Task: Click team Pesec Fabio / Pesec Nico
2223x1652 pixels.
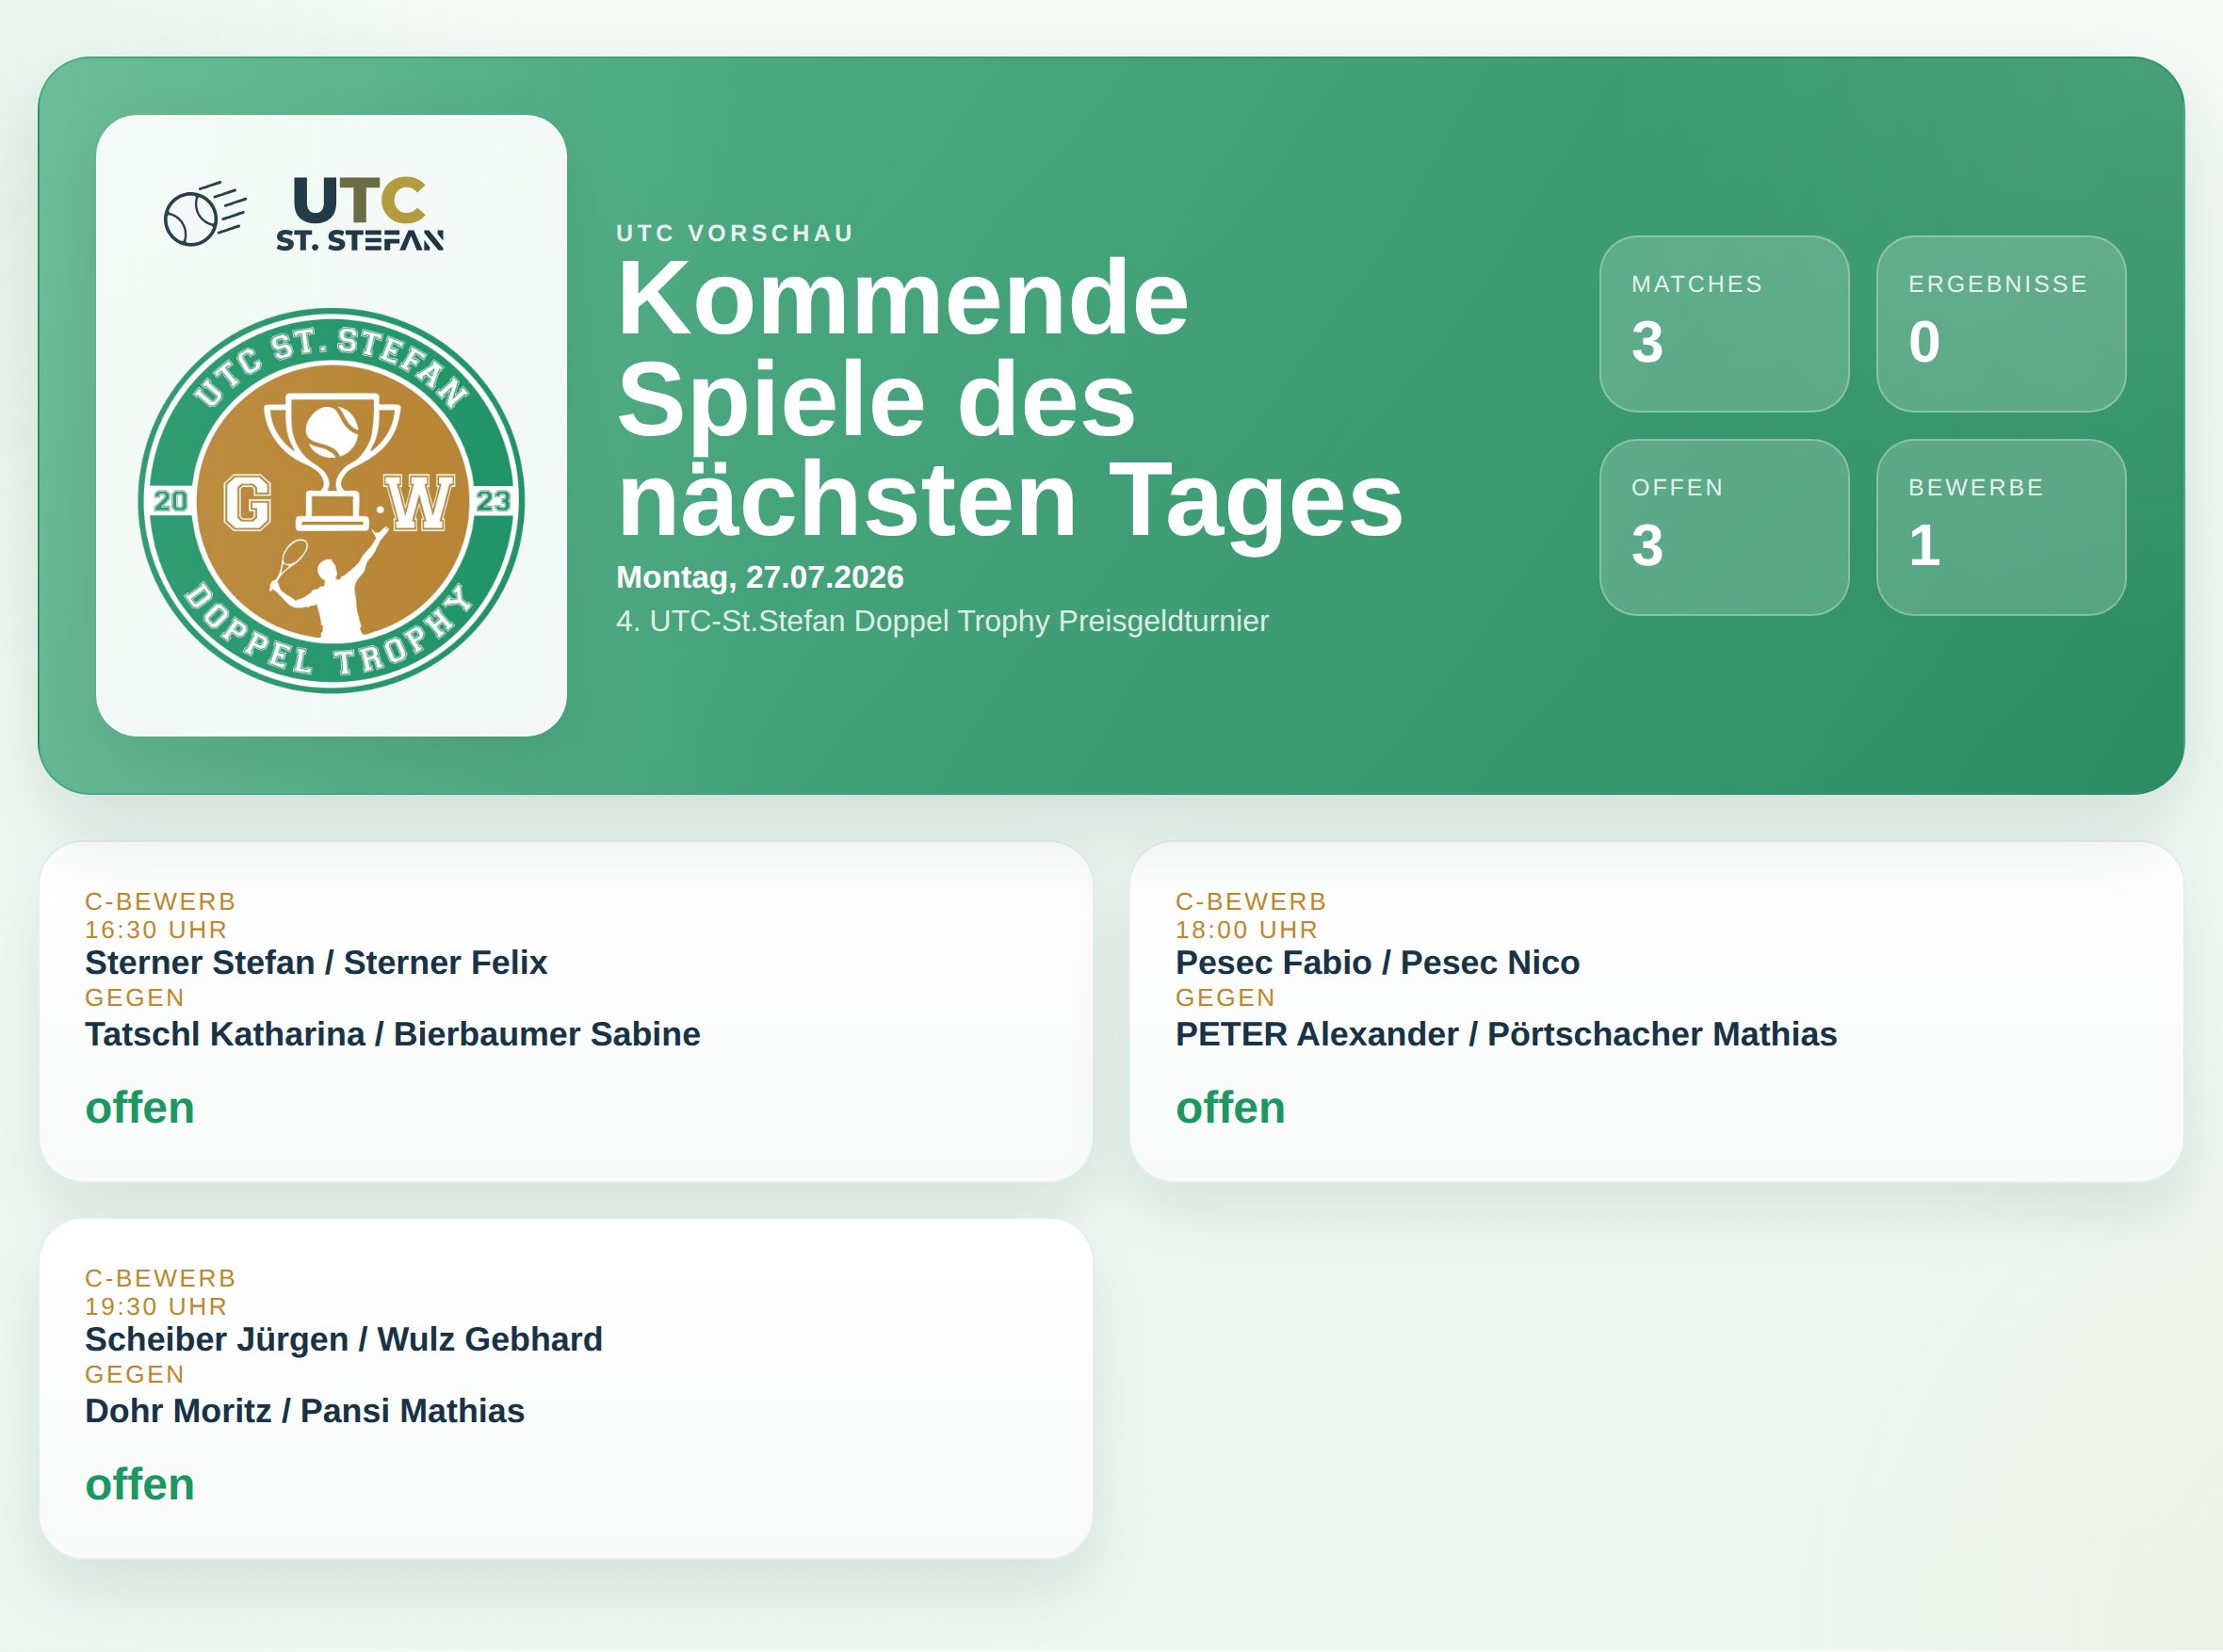Action: coord(1377,962)
